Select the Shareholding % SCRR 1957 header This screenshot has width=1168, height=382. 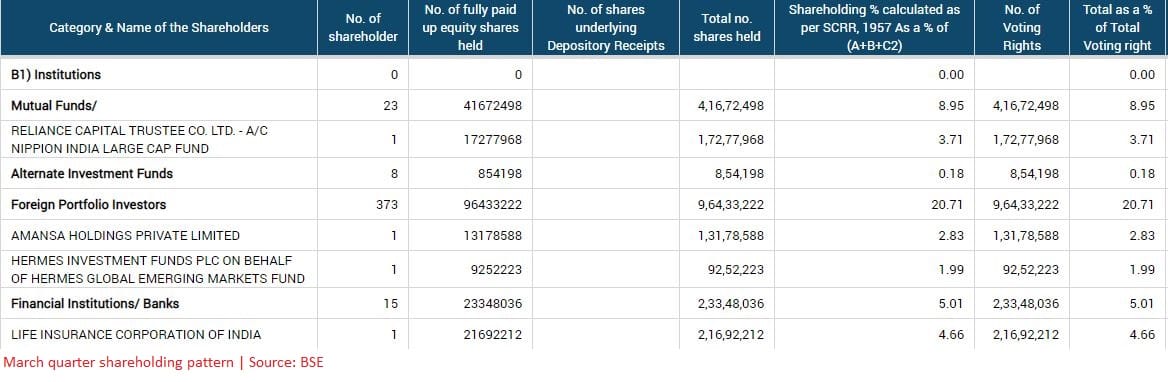click(x=874, y=28)
